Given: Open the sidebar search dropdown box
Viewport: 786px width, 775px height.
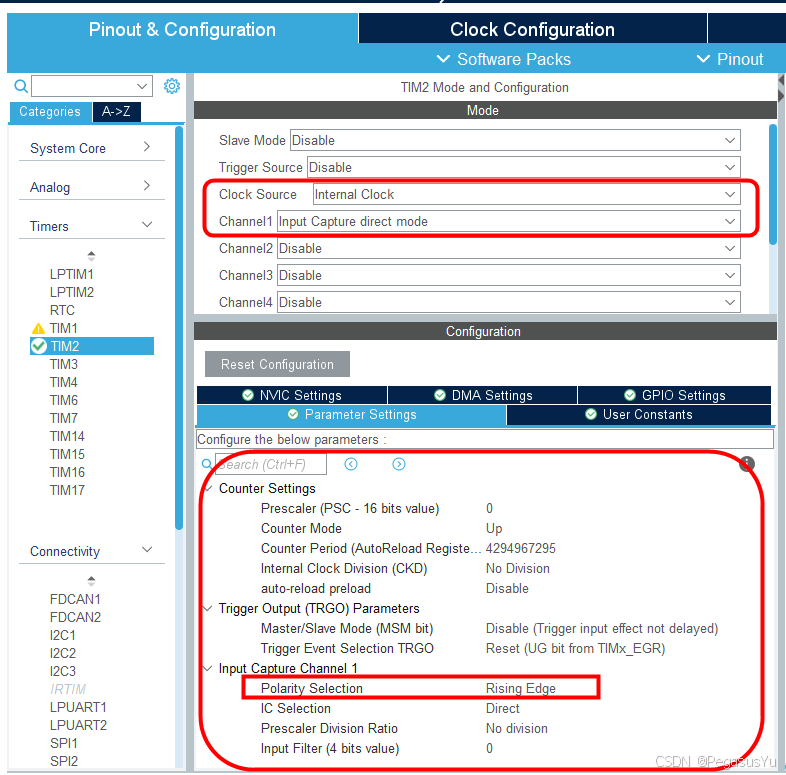Looking at the screenshot, I should [x=92, y=86].
